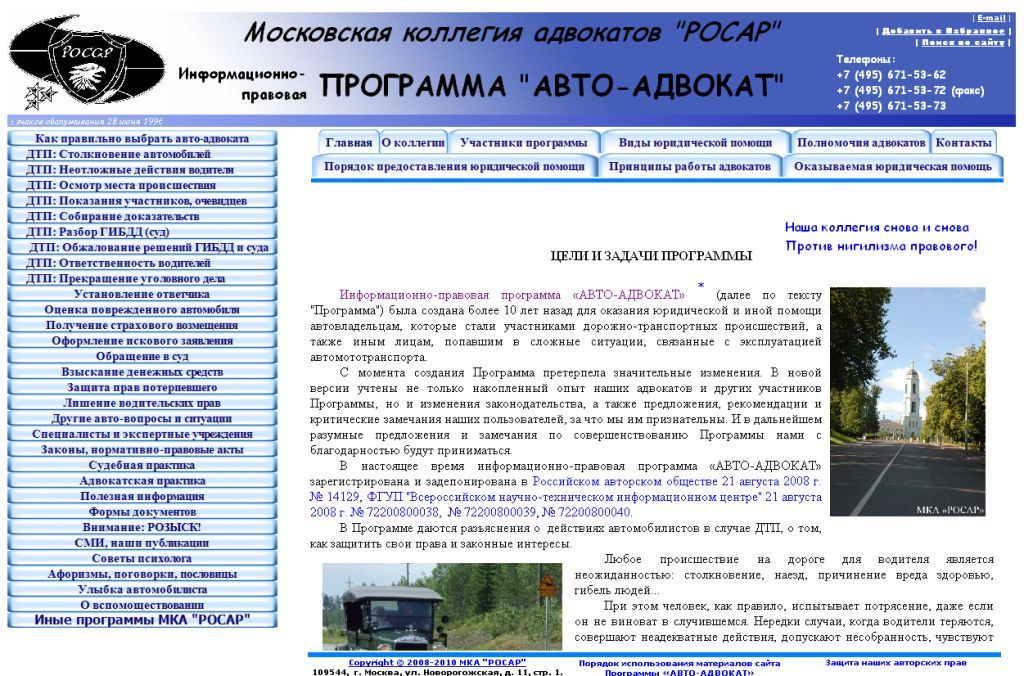The height and width of the screenshot is (676, 1024).
Task: Click the bell tower road photo
Action: [908, 402]
